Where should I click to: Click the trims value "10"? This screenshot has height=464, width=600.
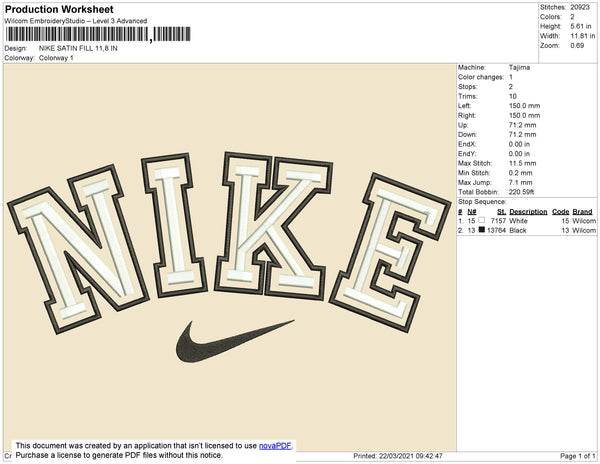513,96
